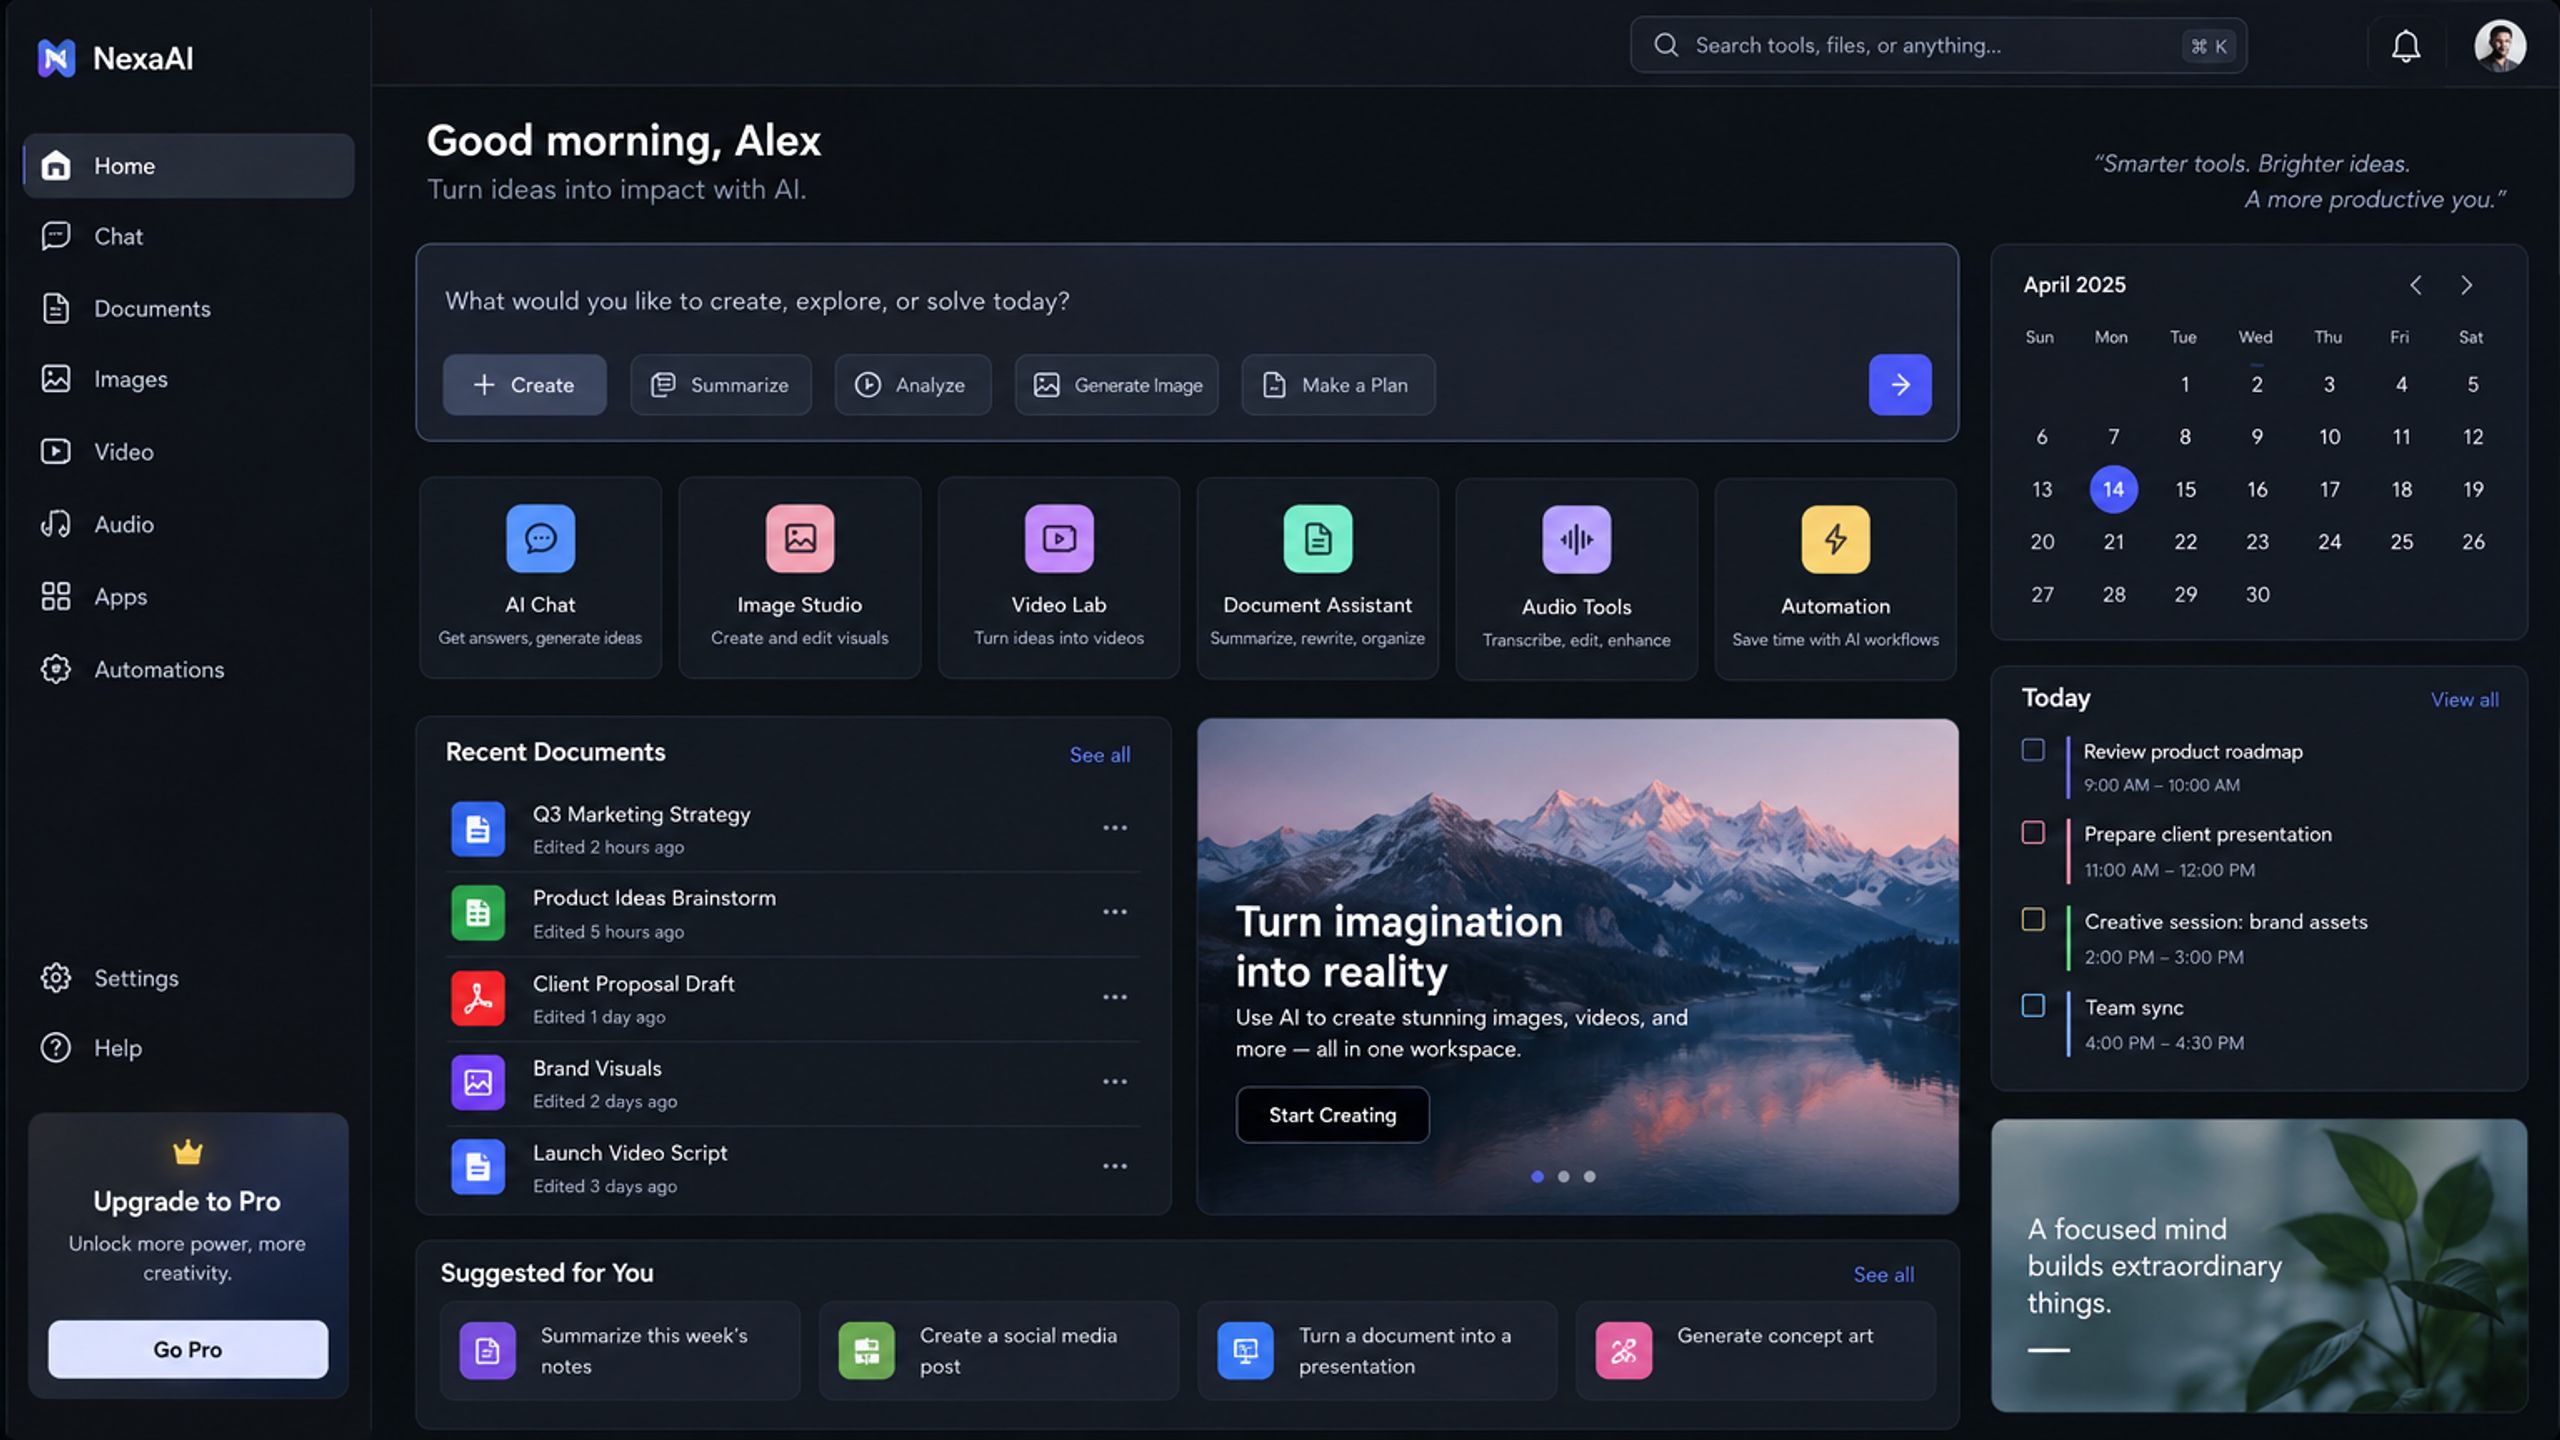Check off Review product roadmap task

[x=2033, y=750]
